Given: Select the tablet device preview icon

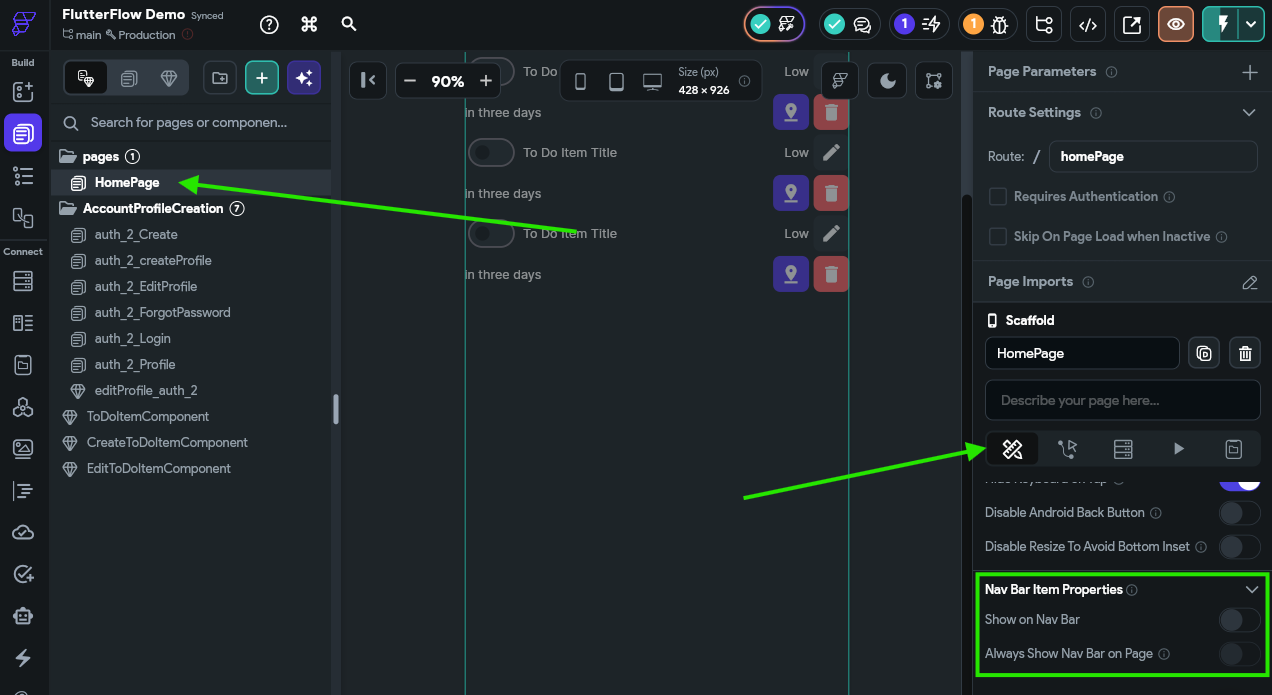Looking at the screenshot, I should click(616, 82).
